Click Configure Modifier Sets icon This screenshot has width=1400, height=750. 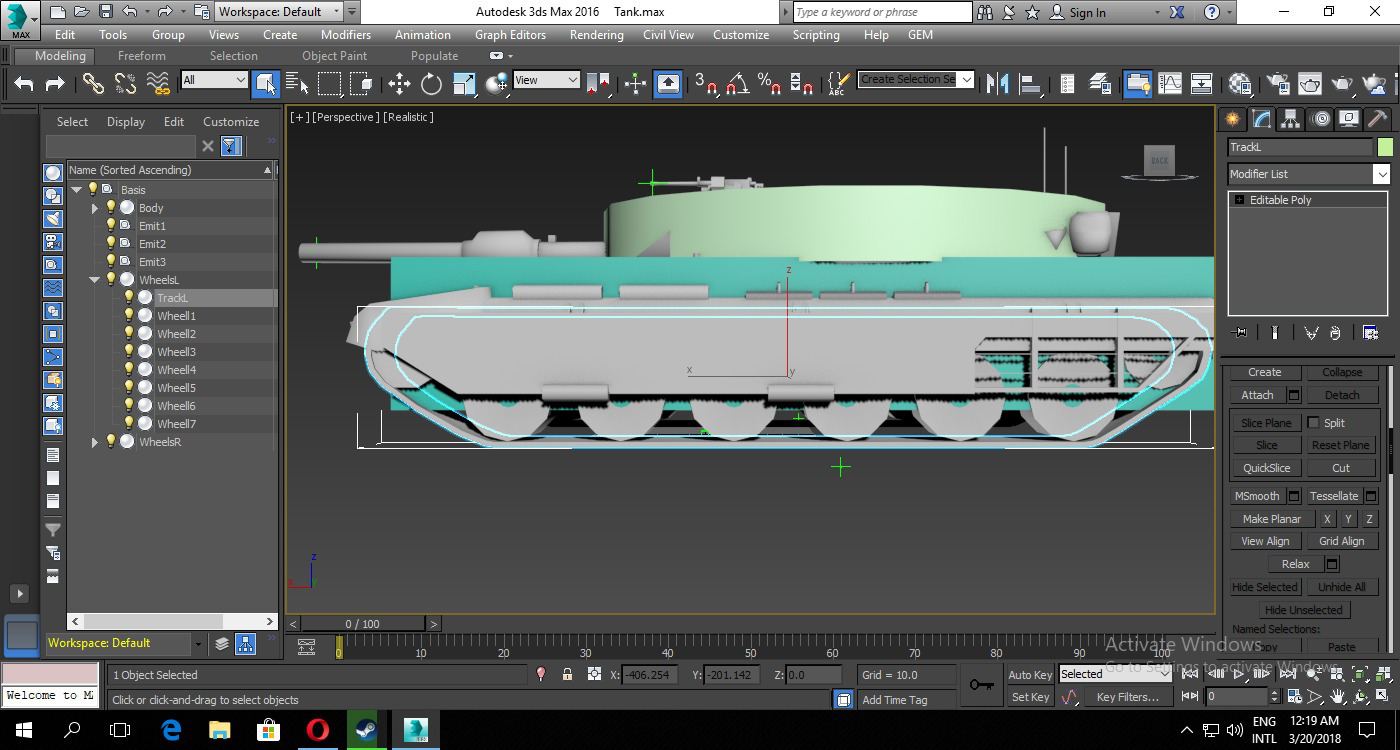(1370, 333)
